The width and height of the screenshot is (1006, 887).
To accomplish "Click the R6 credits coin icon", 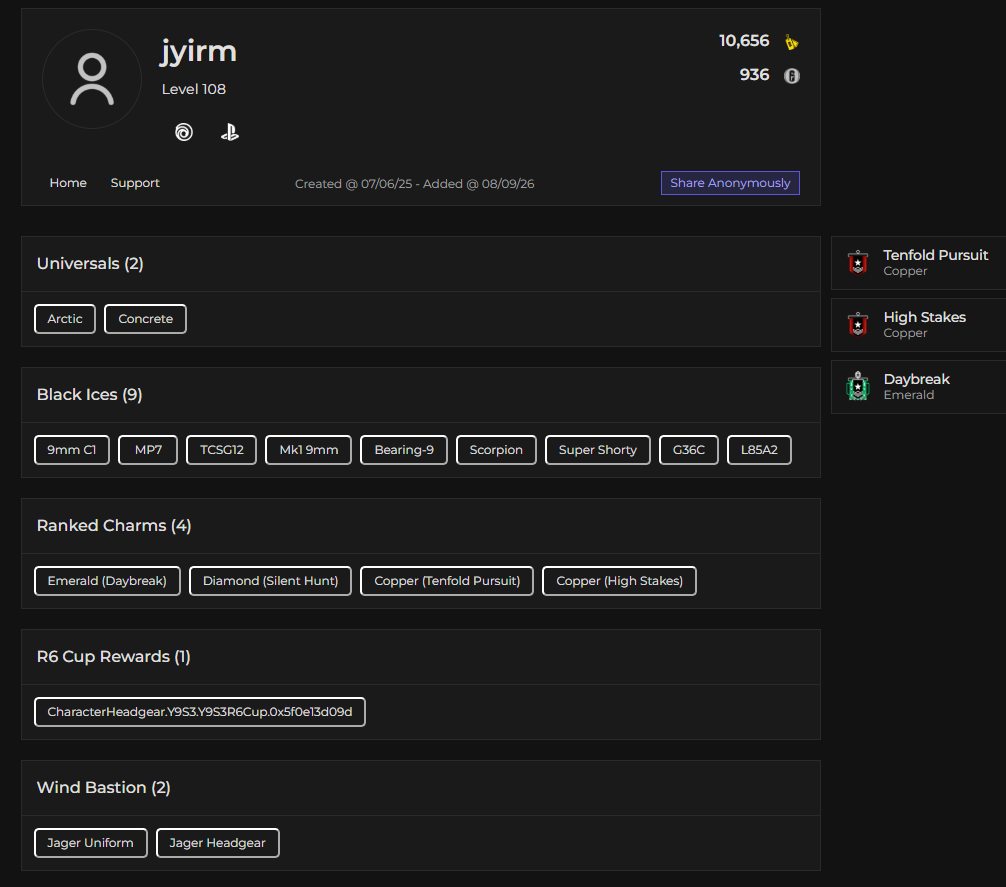I will pyautogui.click(x=792, y=76).
